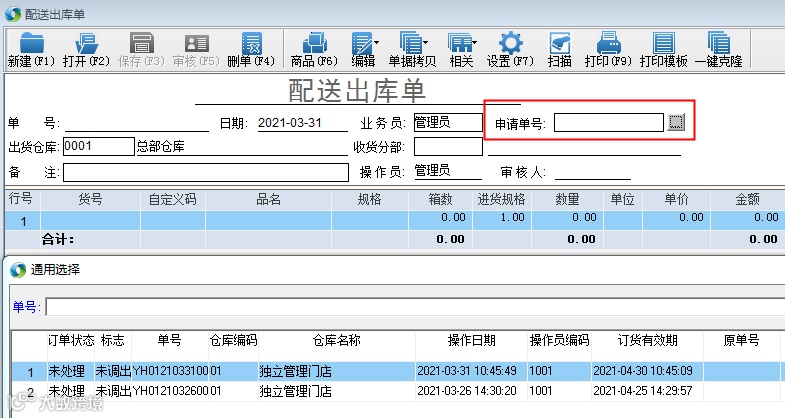The width and height of the screenshot is (785, 418).
Task: Click the 操作员编码 column header
Action: [559, 340]
